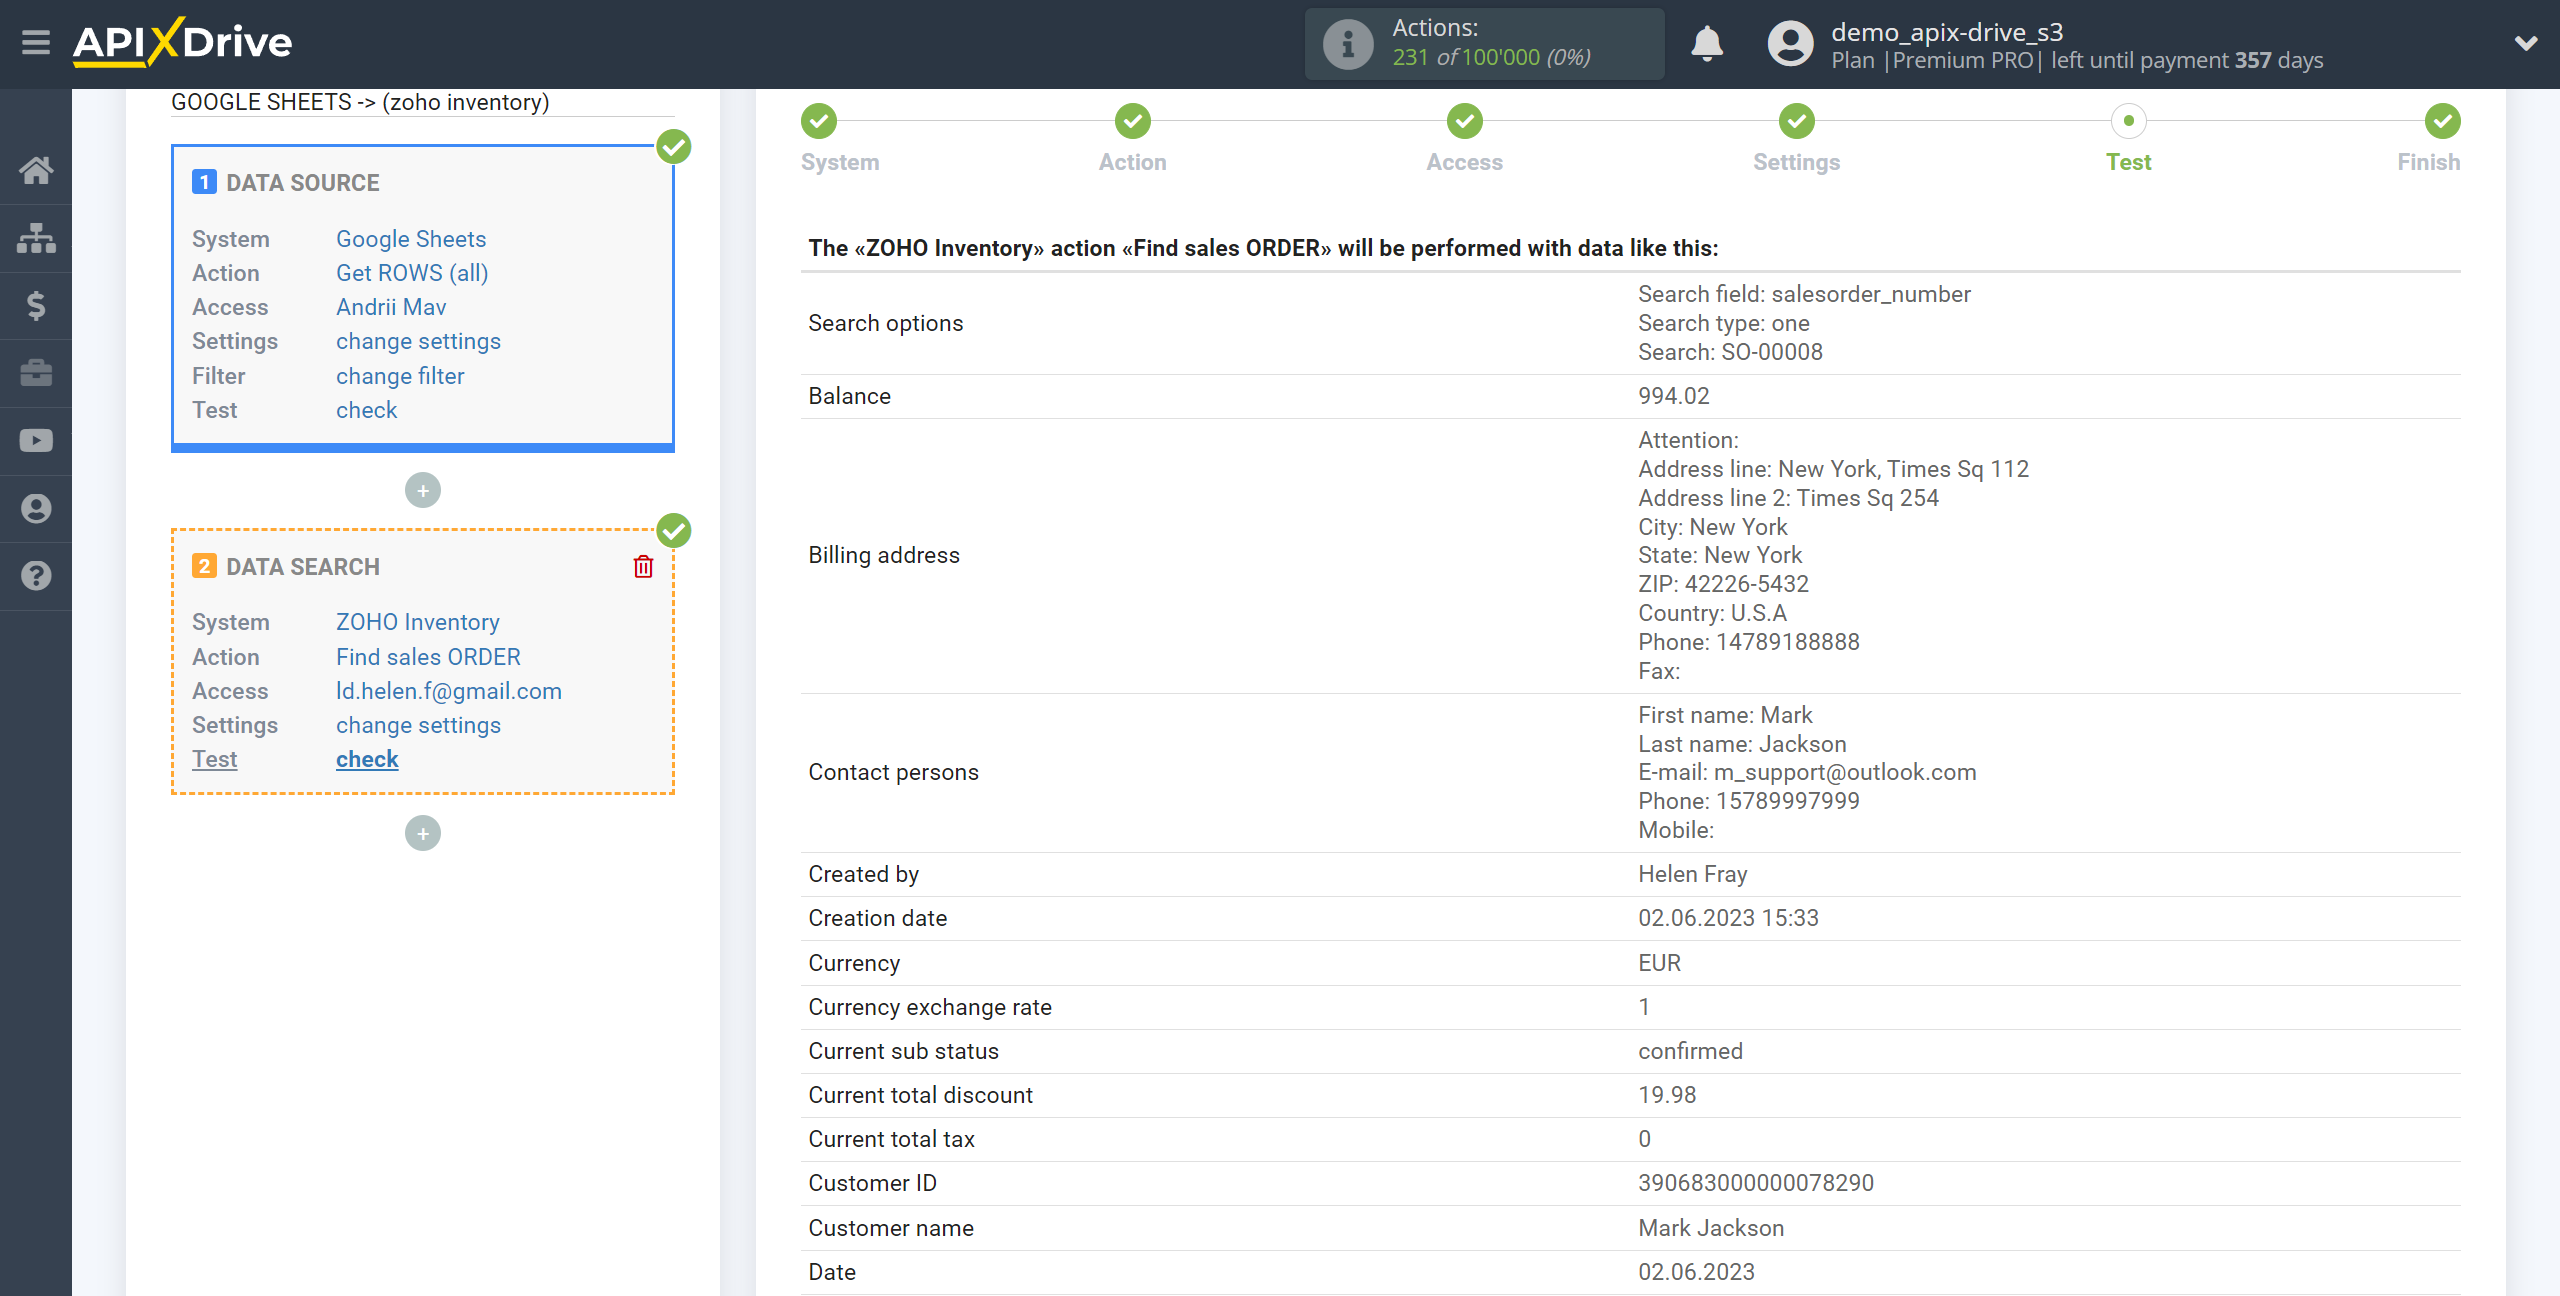Screen dimensions: 2560x1296
Task: Click the Test label in Data Search
Action: (x=214, y=759)
